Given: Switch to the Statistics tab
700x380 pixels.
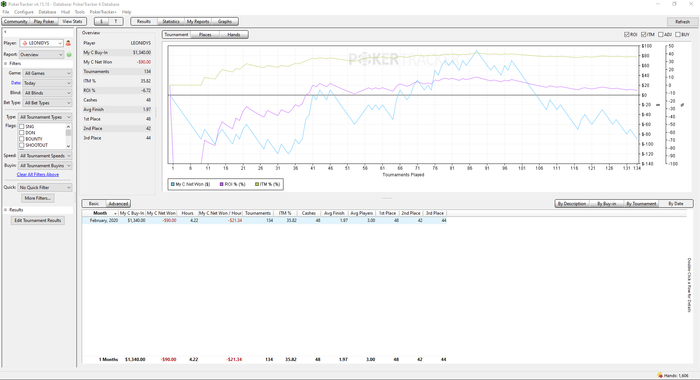Looking at the screenshot, I should (x=171, y=21).
